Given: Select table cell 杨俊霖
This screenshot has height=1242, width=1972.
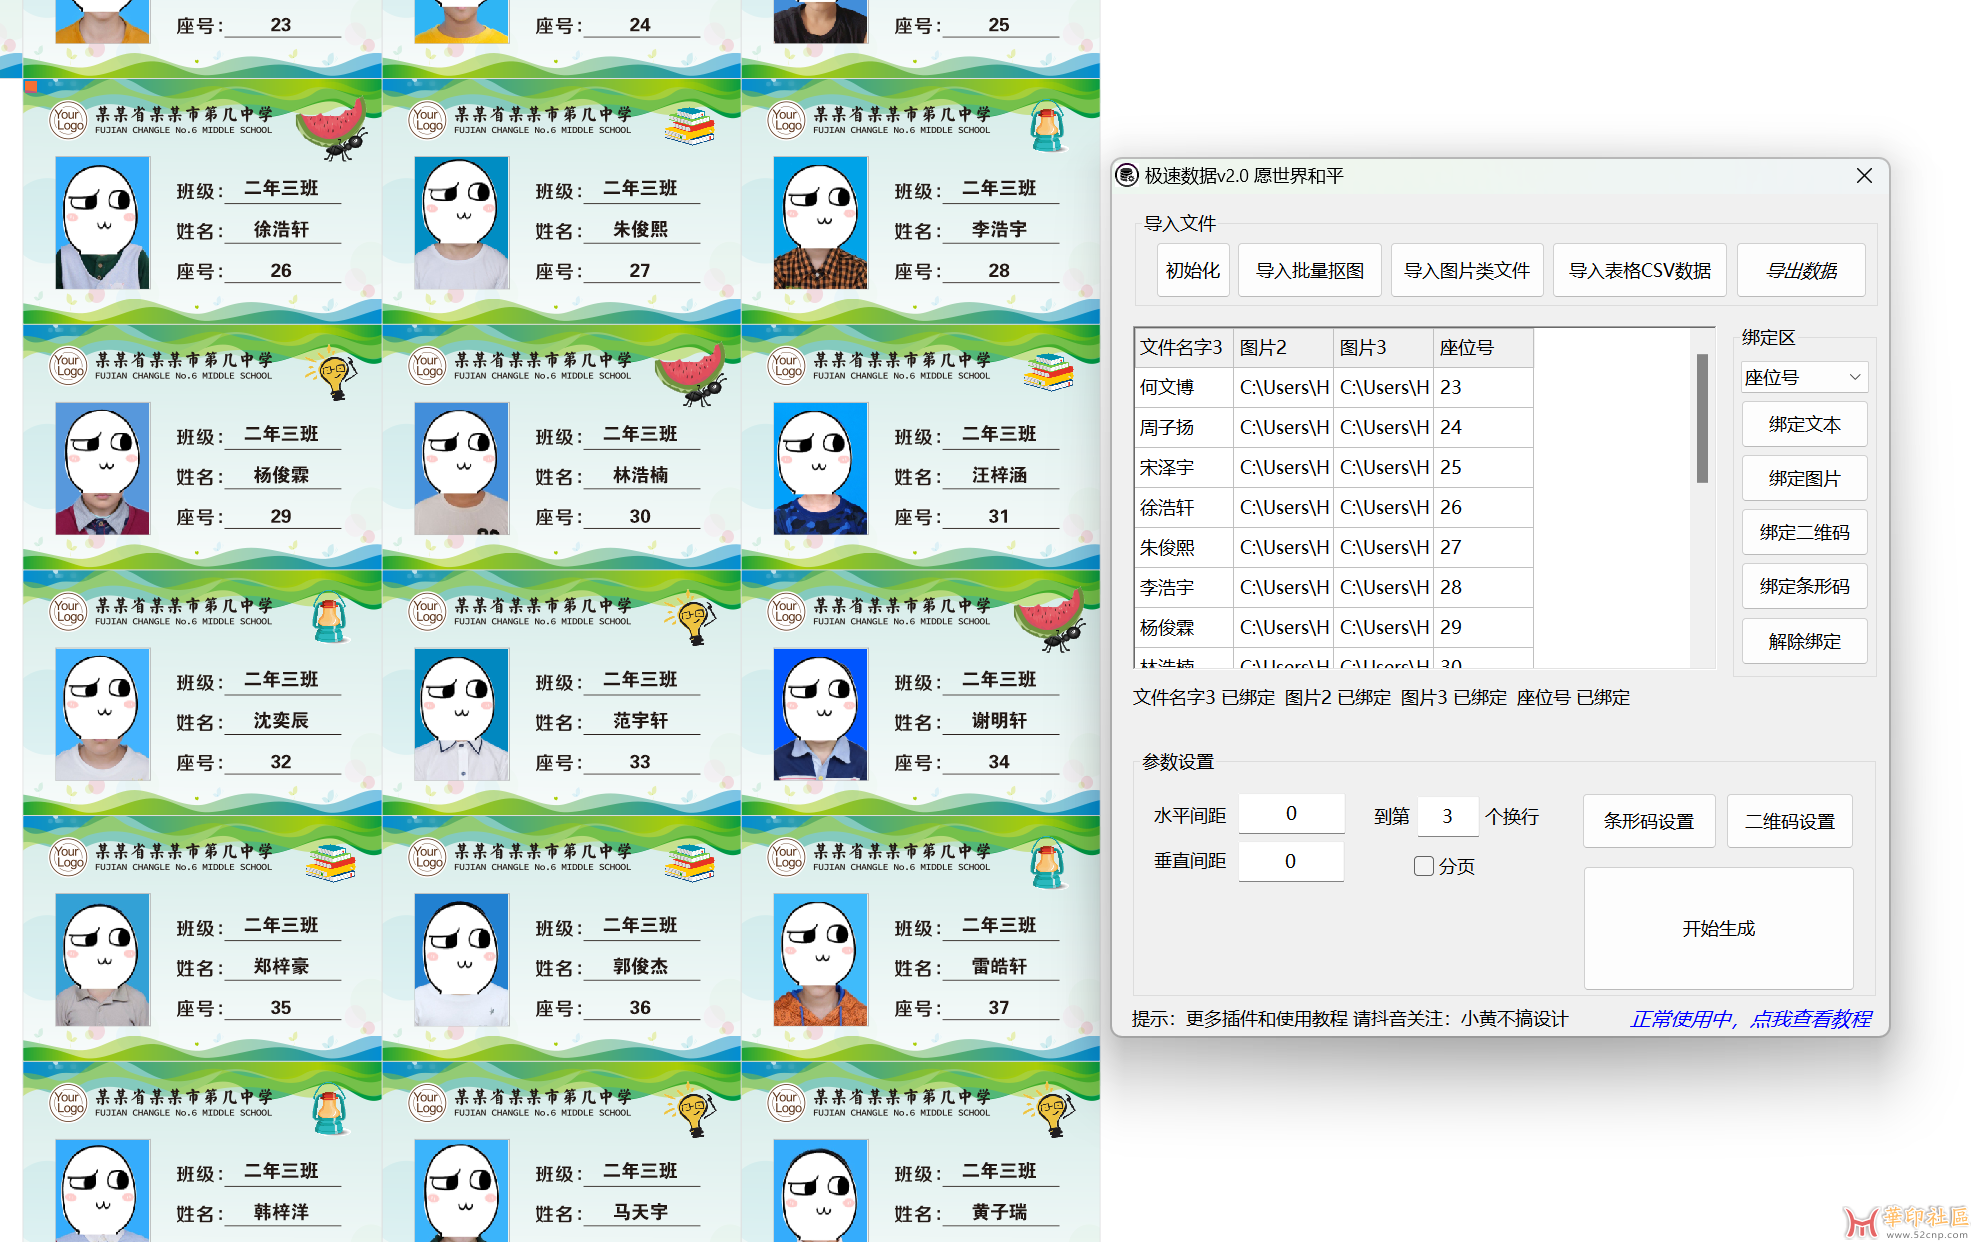Looking at the screenshot, I should pos(1183,627).
